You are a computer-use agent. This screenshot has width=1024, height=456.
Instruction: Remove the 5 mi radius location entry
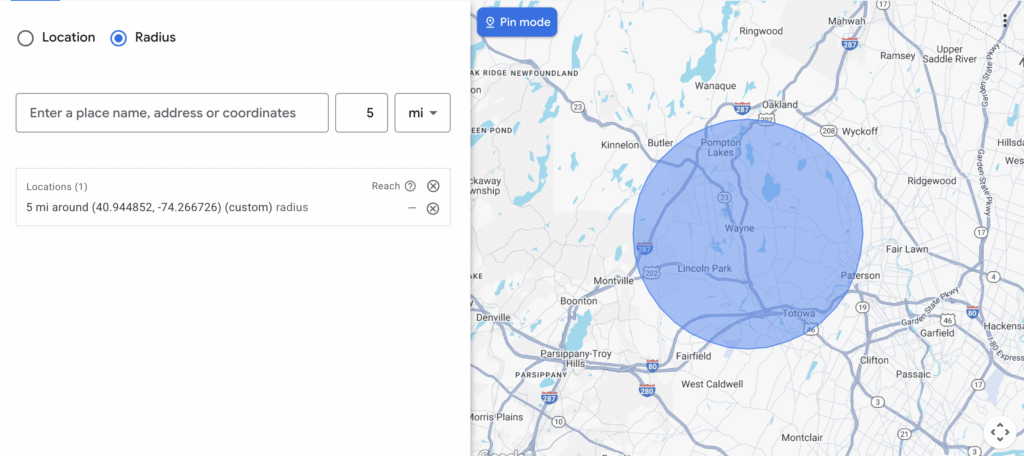tap(433, 208)
